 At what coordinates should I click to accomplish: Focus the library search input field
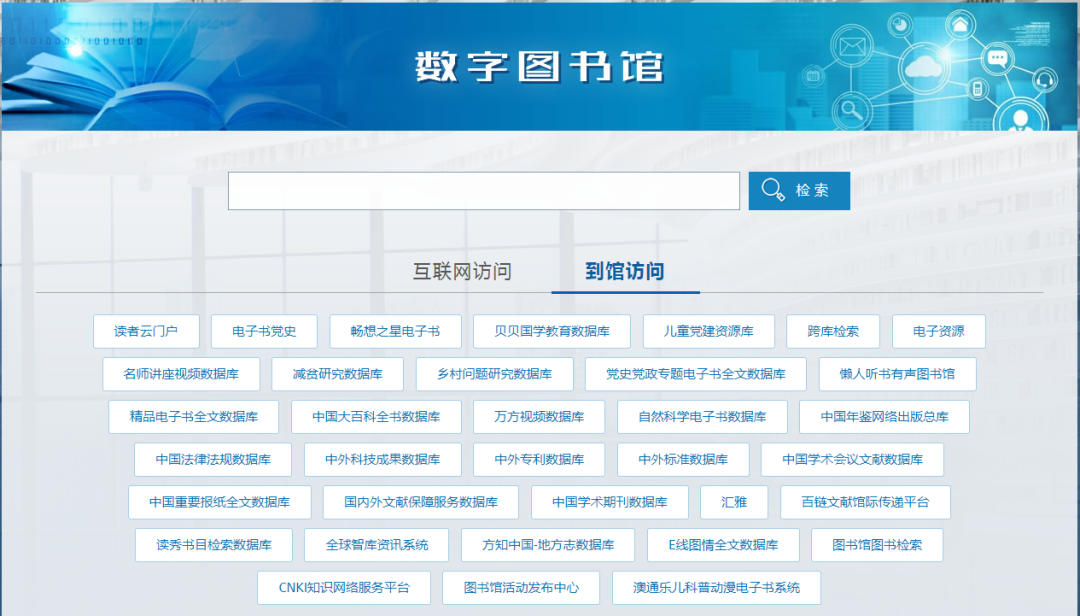pyautogui.click(x=484, y=191)
